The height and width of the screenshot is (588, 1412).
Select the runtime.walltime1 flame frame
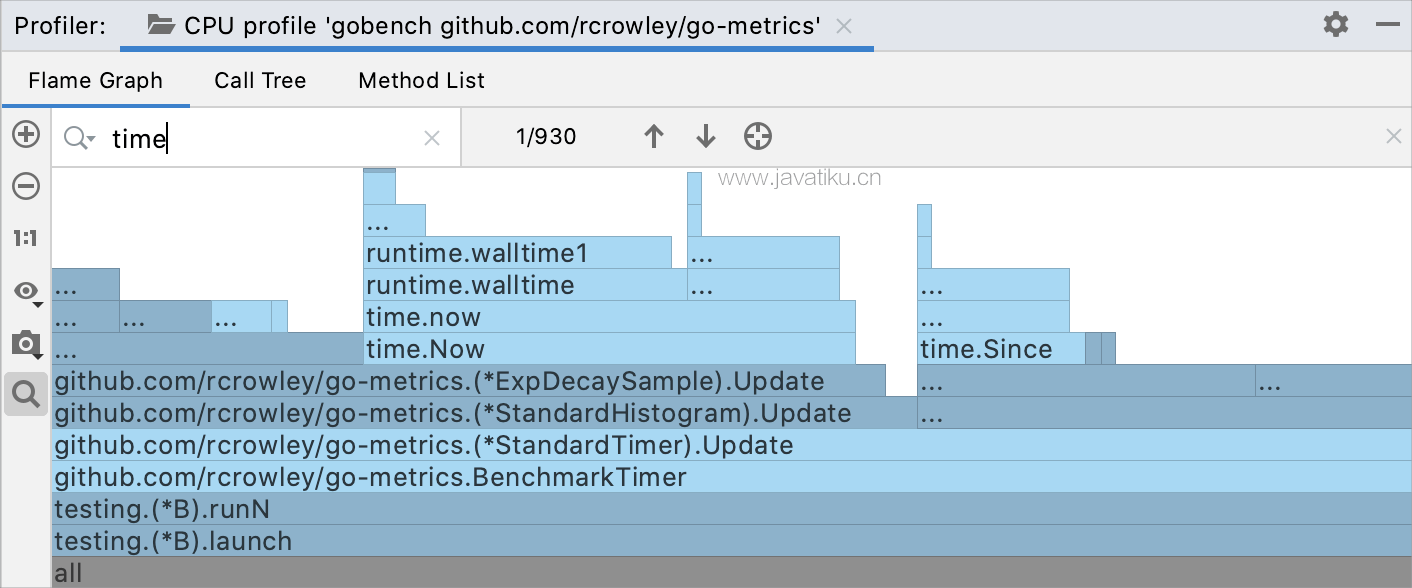click(x=518, y=253)
